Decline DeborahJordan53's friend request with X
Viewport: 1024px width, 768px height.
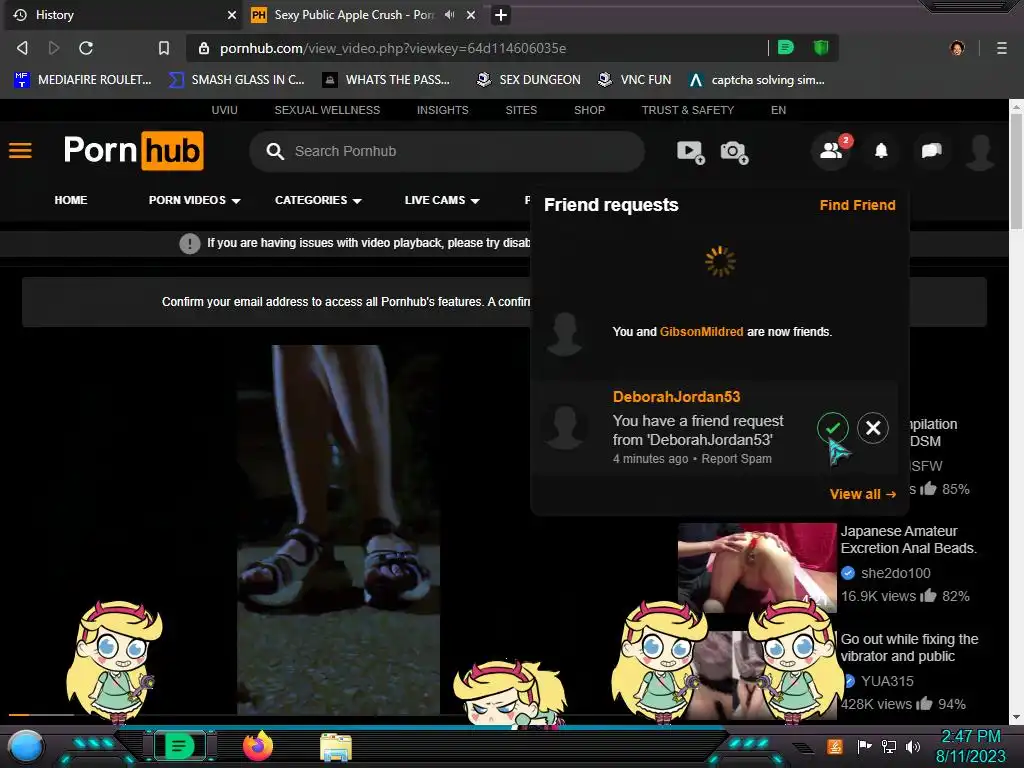click(873, 428)
